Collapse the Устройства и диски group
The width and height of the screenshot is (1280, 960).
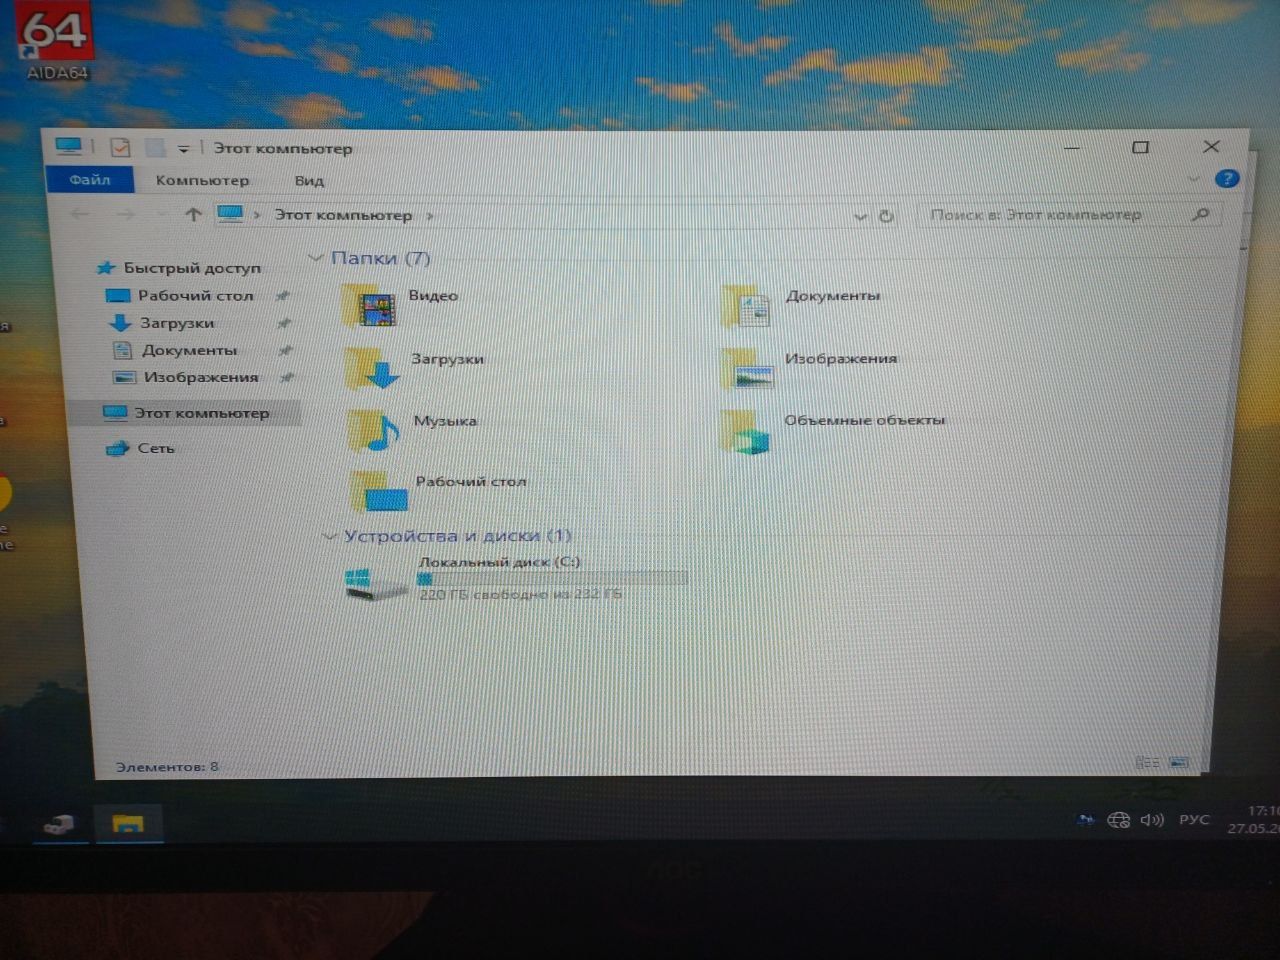(x=329, y=536)
